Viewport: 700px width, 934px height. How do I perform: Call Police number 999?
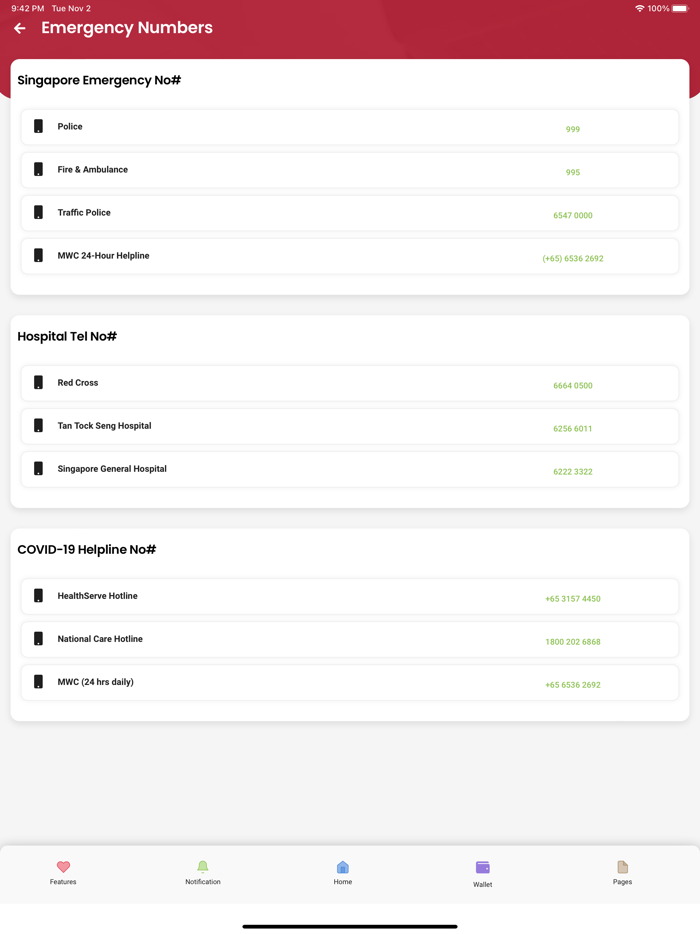pos(573,129)
